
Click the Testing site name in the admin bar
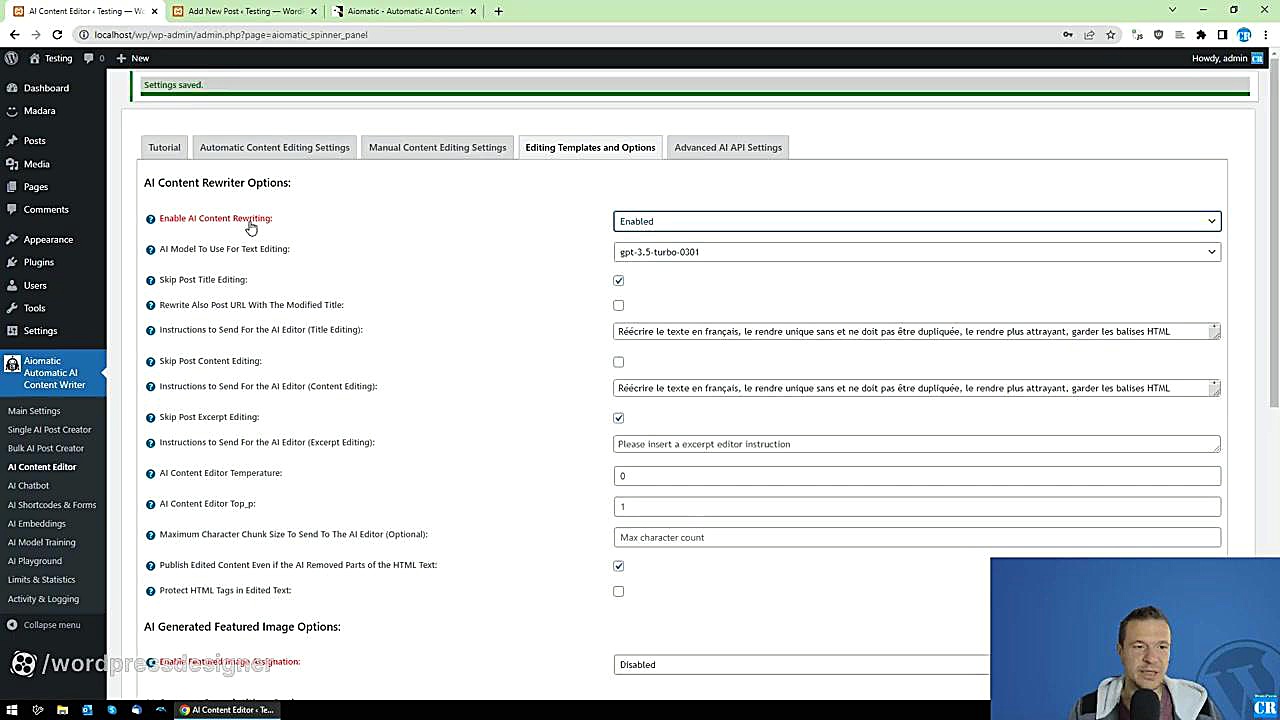click(x=51, y=58)
